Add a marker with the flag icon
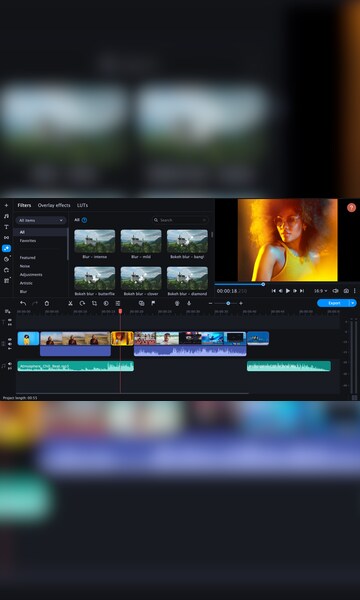360x600 pixels. tap(153, 303)
